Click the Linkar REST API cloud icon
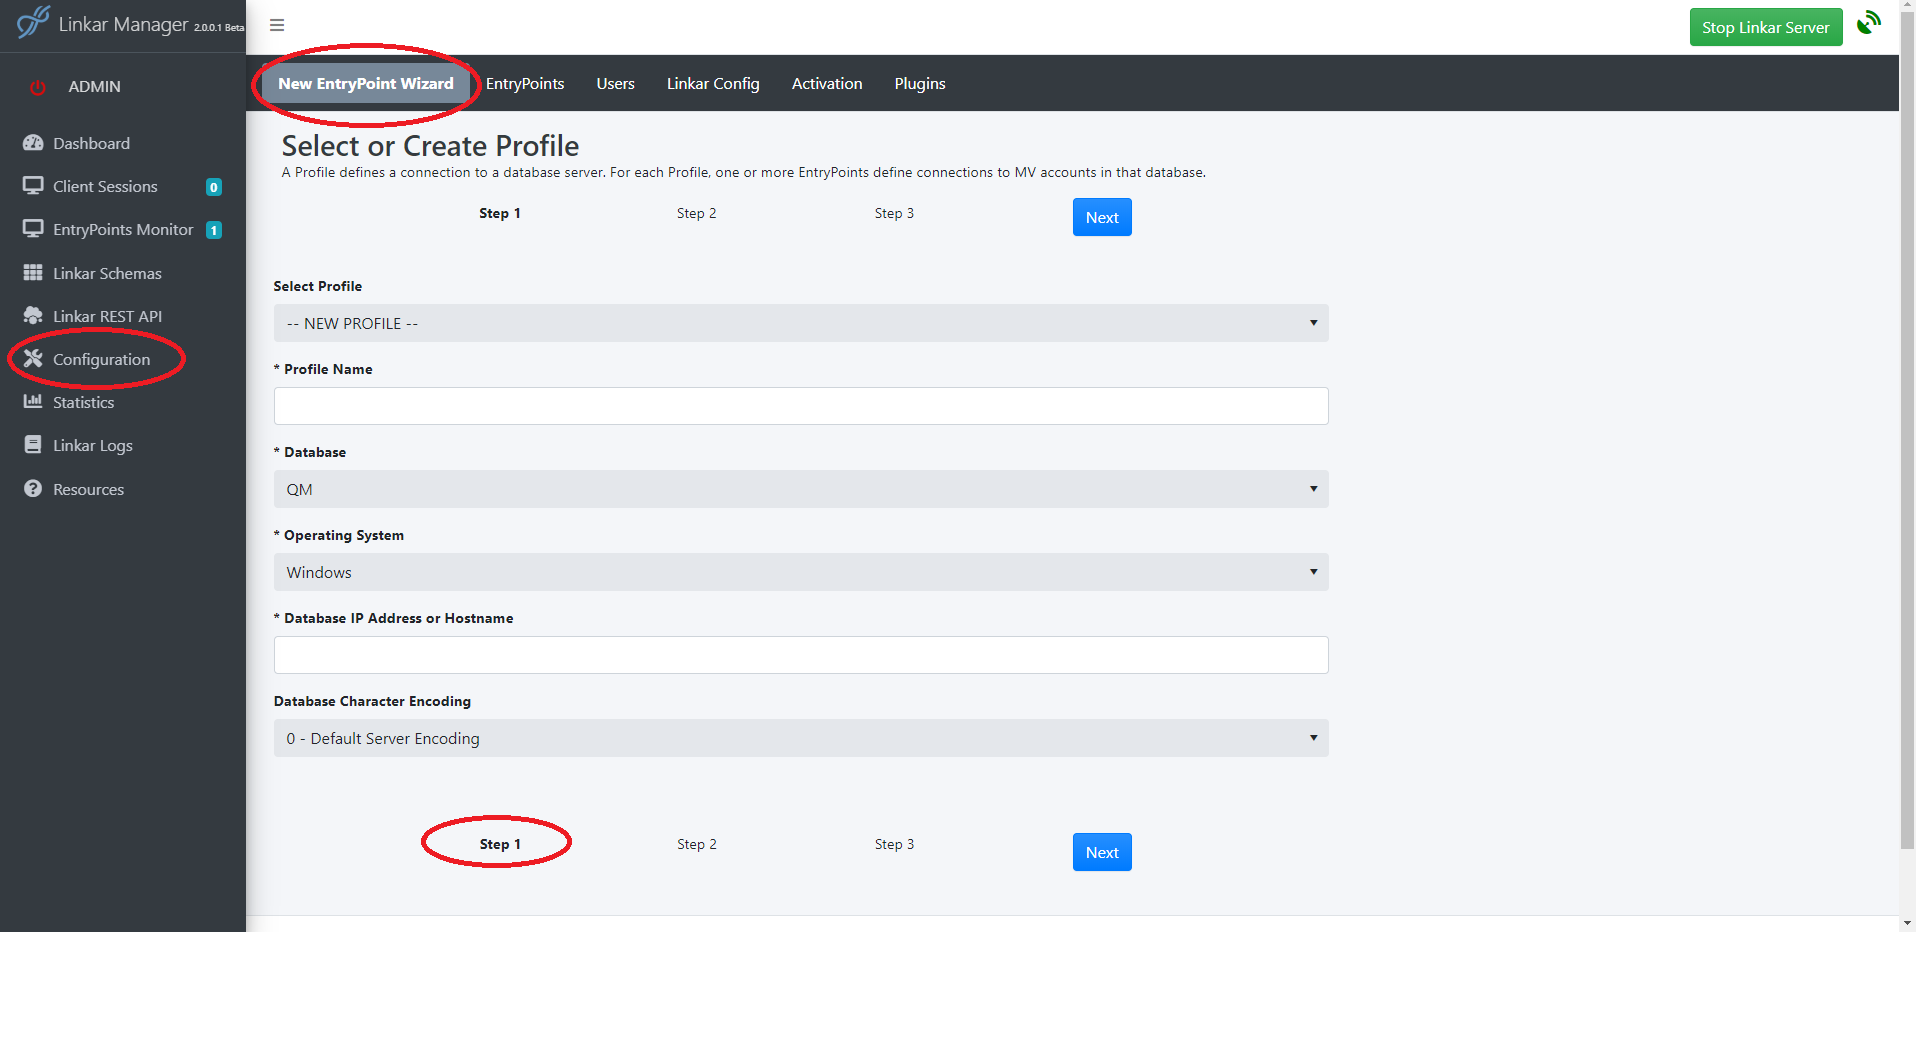Image resolution: width=1920 pixels, height=1040 pixels. tap(33, 316)
